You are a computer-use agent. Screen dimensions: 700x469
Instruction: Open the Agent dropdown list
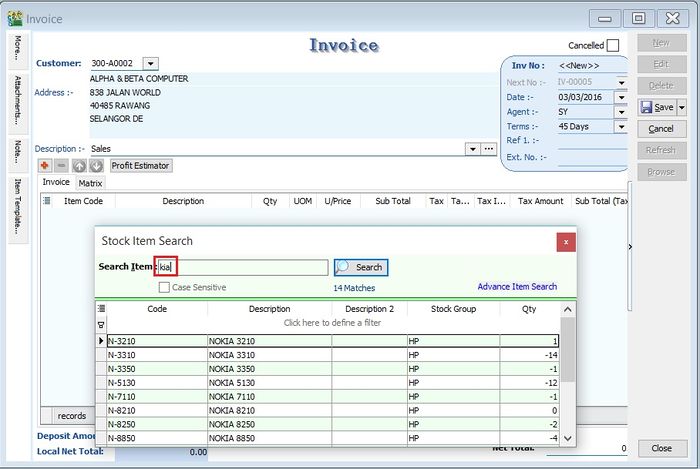tap(621, 112)
